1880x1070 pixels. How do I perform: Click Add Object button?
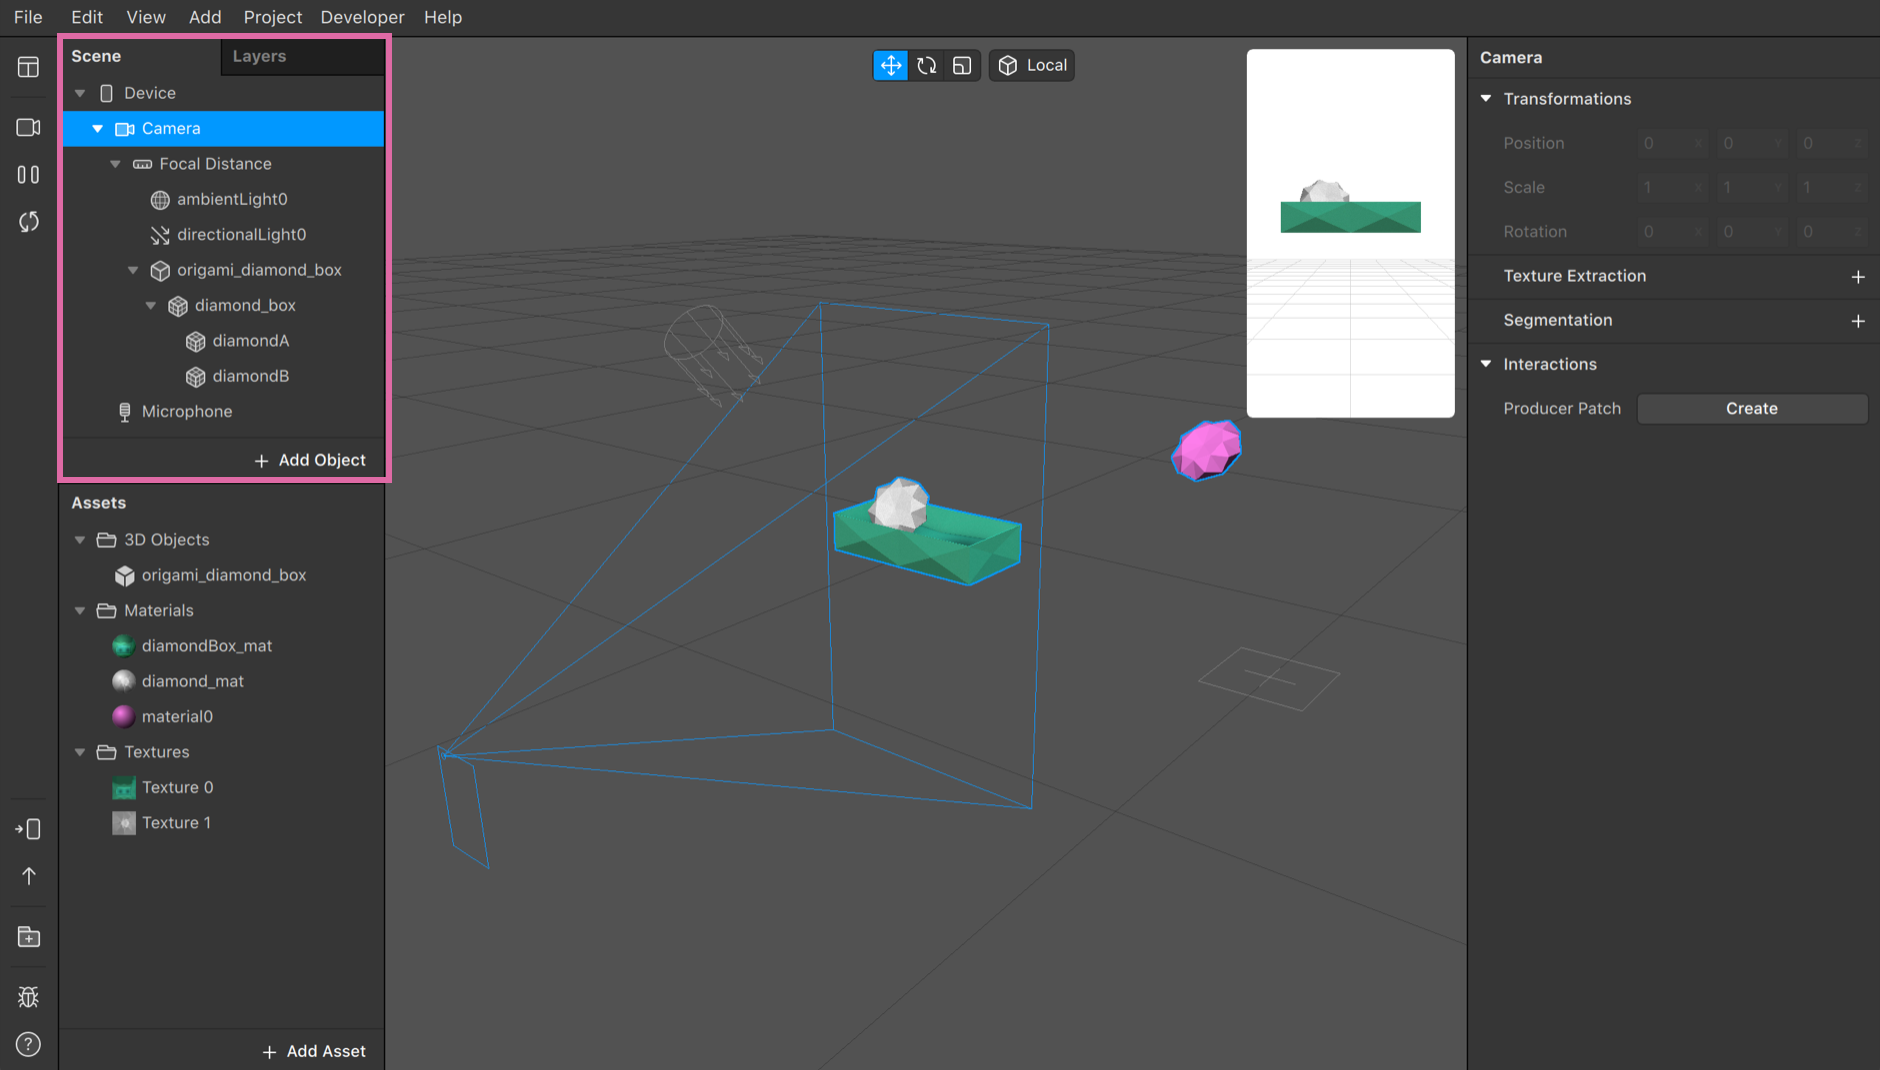tap(310, 460)
